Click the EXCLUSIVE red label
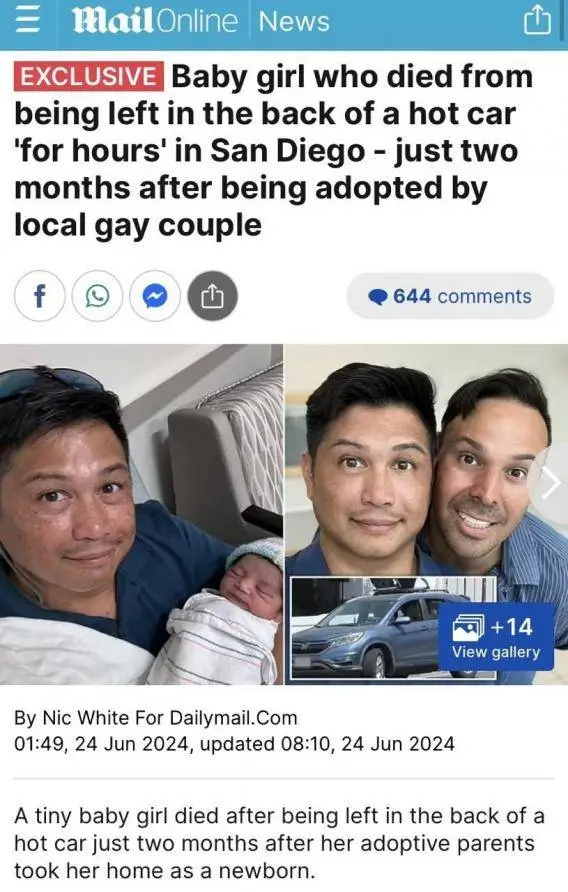This screenshot has height=892, width=568. coord(89,76)
